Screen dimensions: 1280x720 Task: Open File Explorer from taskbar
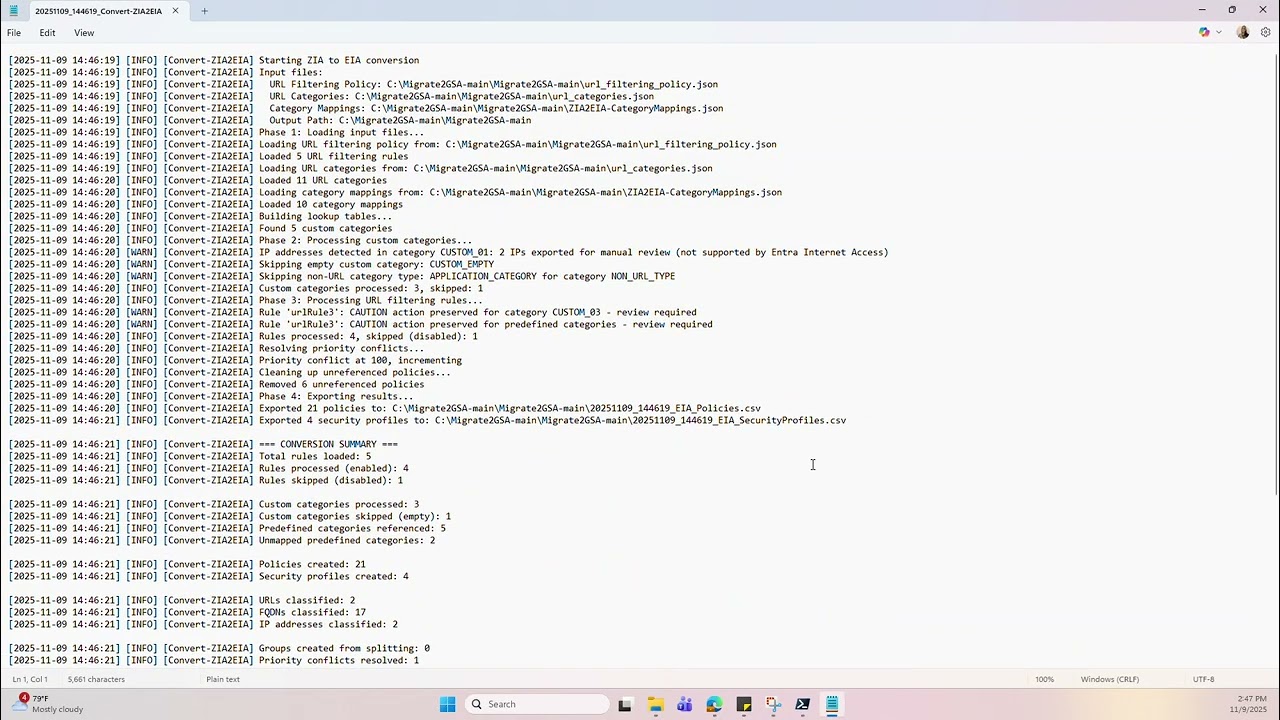point(655,704)
